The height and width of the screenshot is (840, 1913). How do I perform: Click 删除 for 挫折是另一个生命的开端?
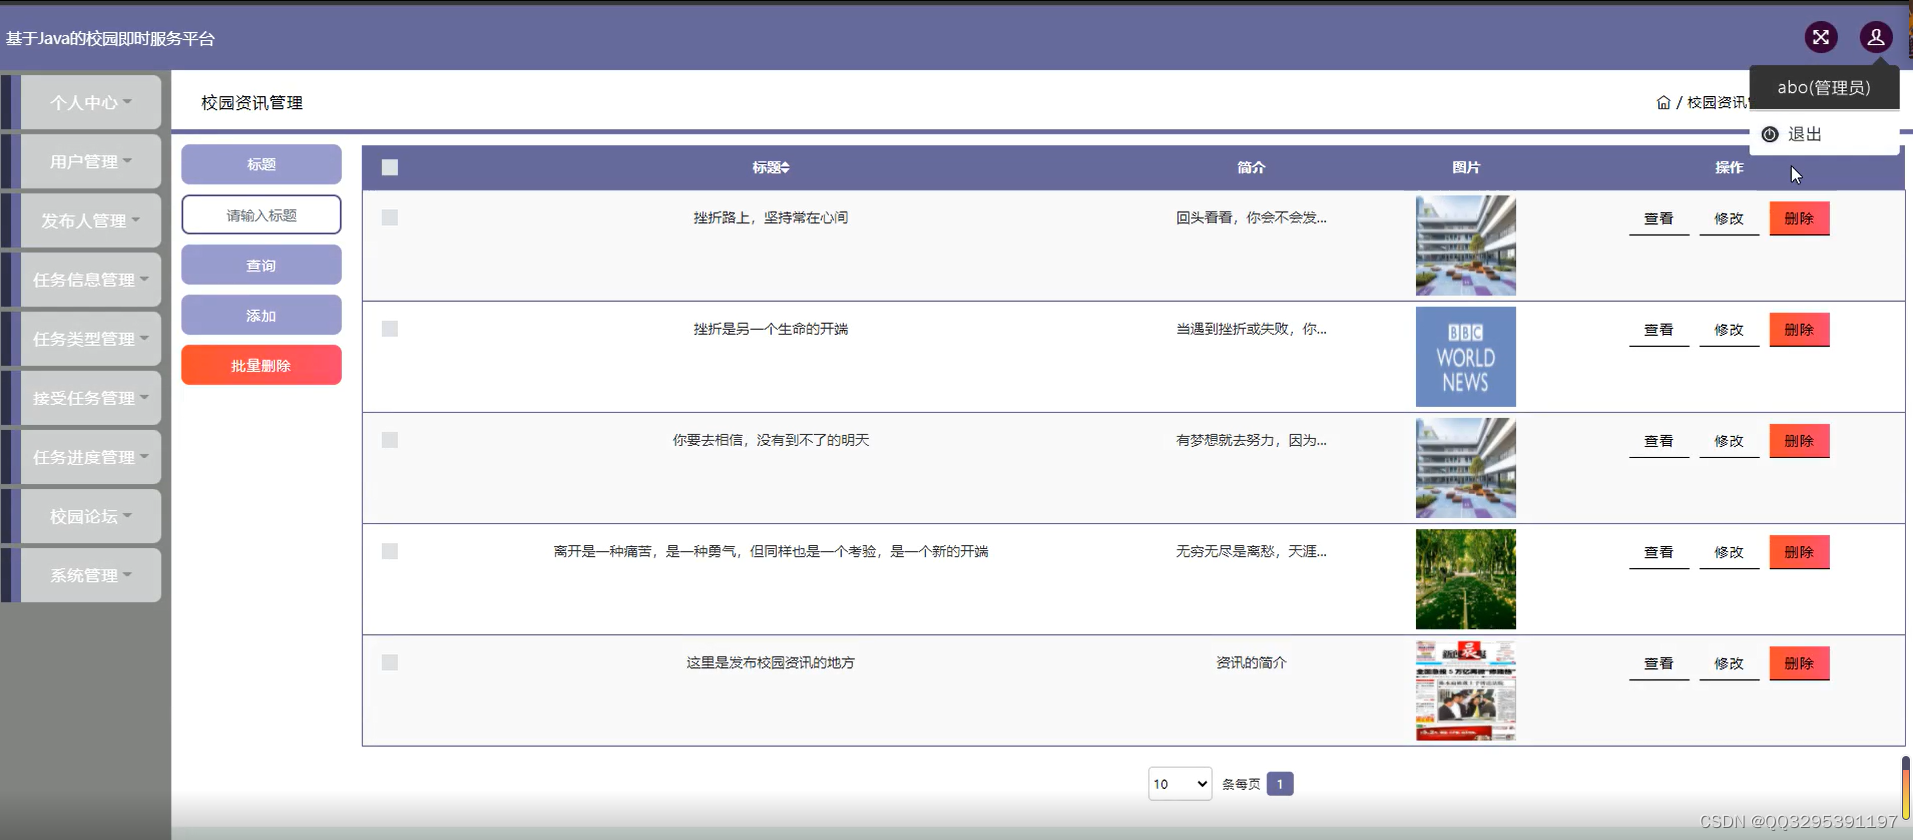1799,329
